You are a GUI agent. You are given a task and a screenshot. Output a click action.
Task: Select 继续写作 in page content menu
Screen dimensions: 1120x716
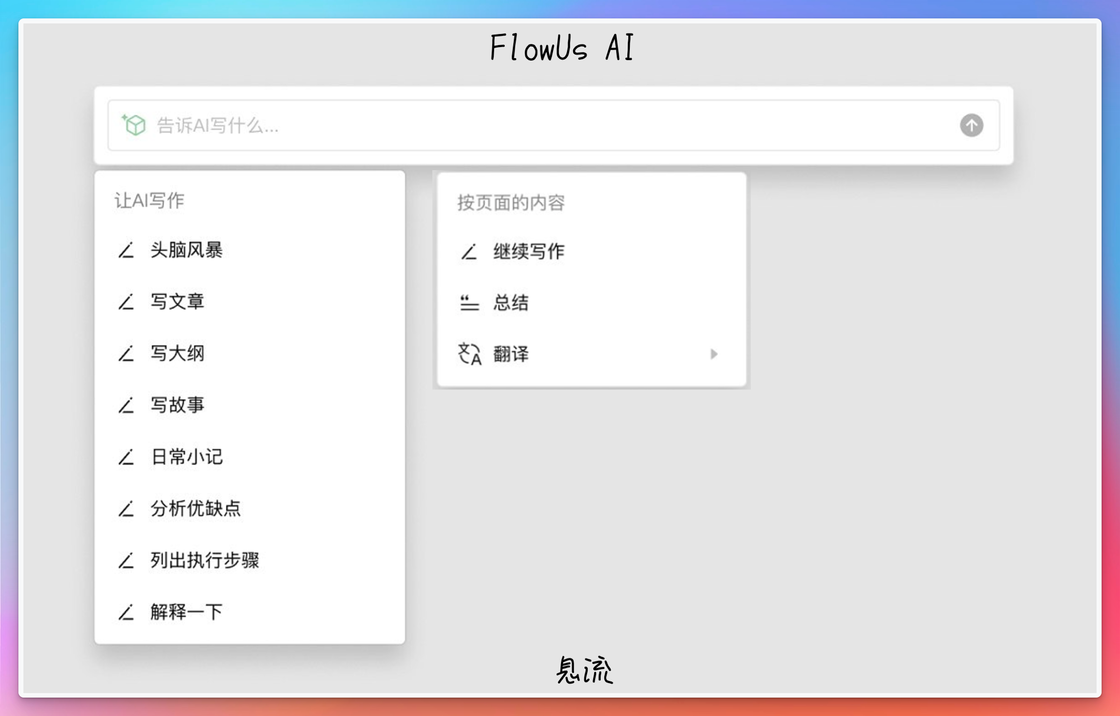(x=591, y=252)
